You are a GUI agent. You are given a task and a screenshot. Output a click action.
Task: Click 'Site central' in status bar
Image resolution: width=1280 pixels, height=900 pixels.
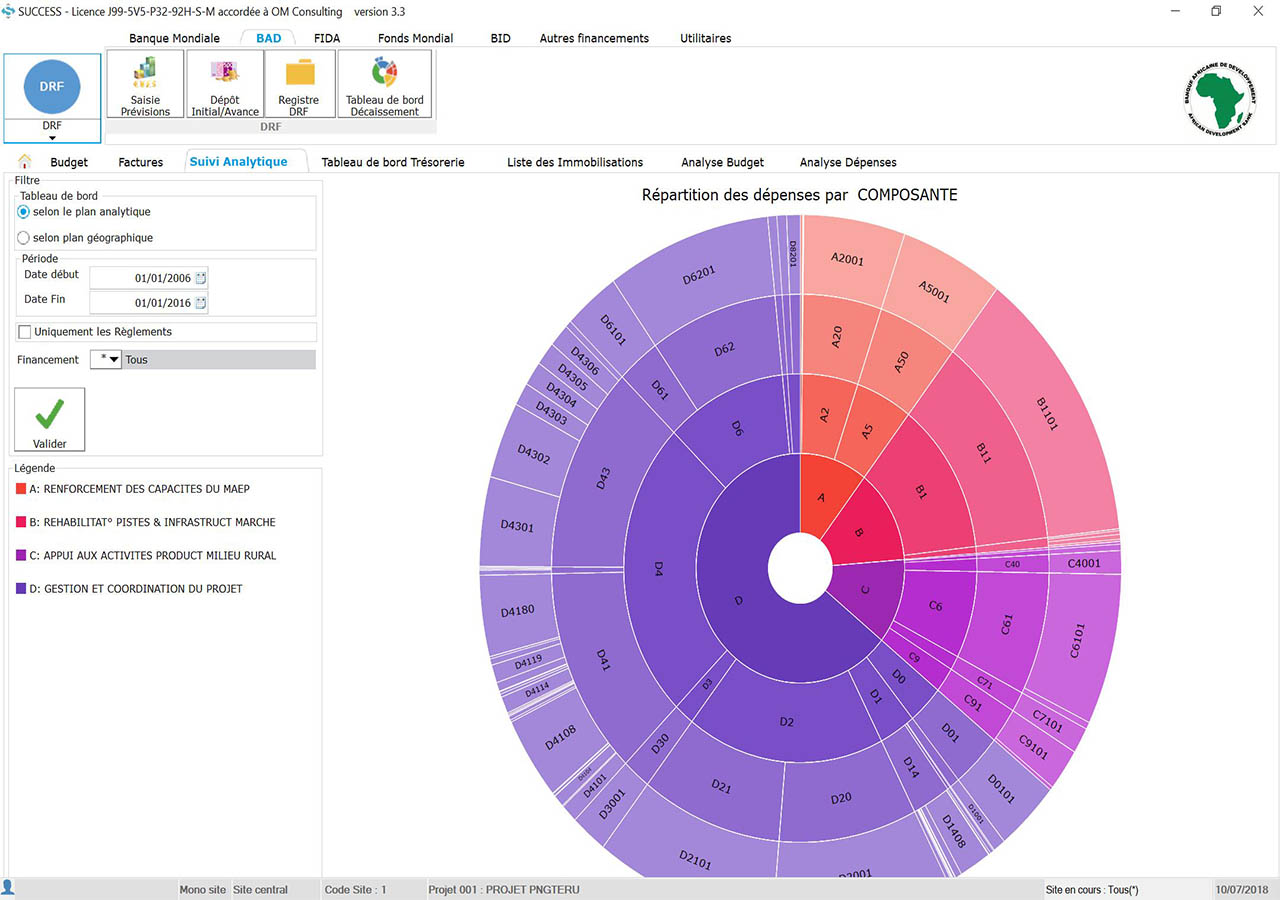click(260, 889)
